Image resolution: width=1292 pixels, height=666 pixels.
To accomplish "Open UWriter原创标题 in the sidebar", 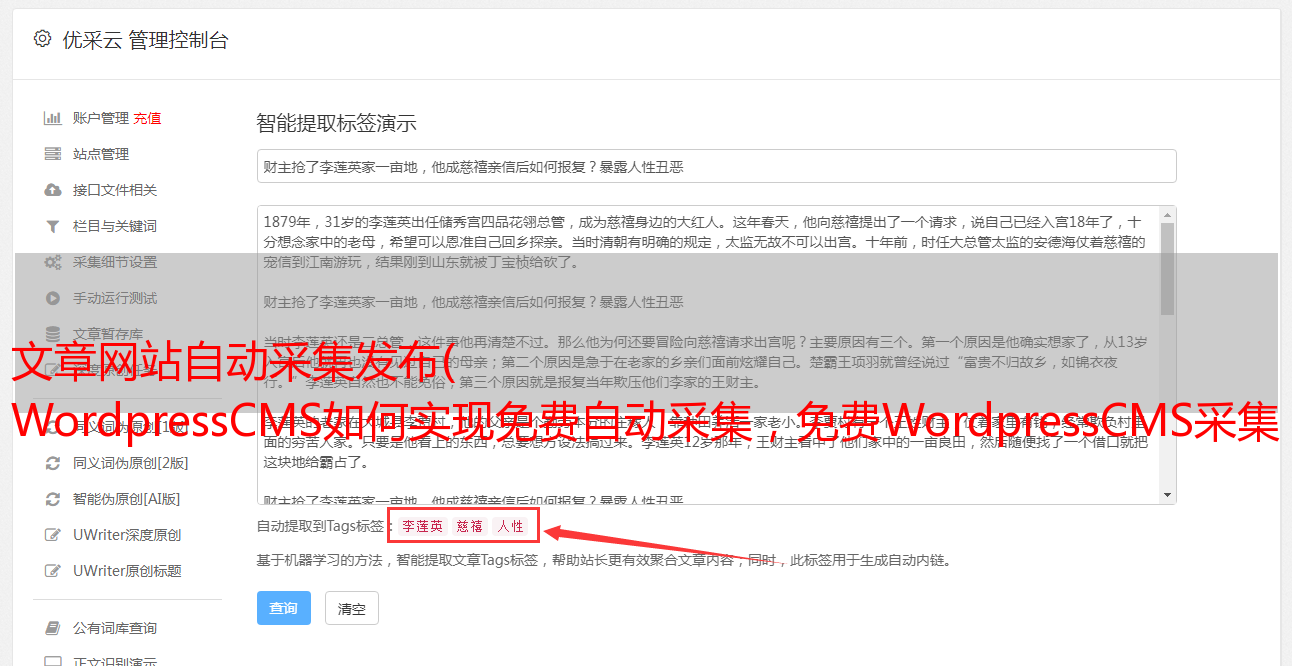I will tap(127, 571).
